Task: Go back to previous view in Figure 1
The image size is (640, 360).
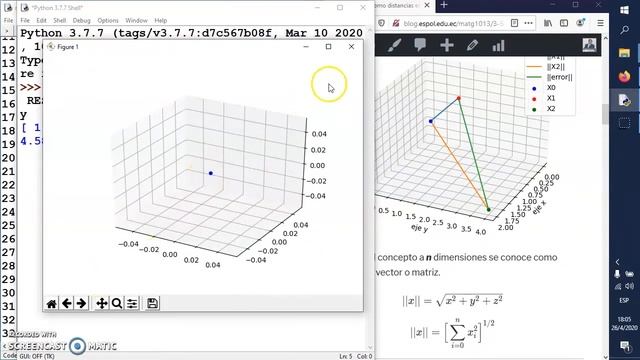Action: 67,304
